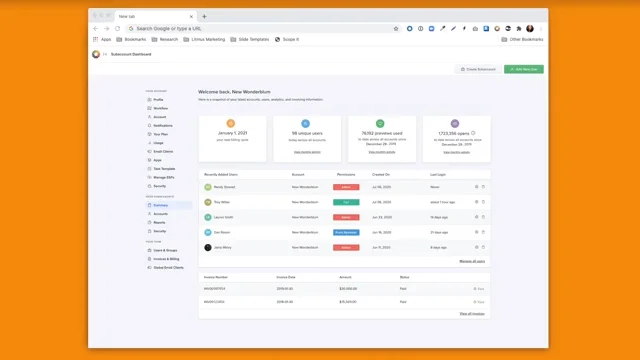
Task: Click the blue Proof Reviewer permission badge
Action: [346, 233]
